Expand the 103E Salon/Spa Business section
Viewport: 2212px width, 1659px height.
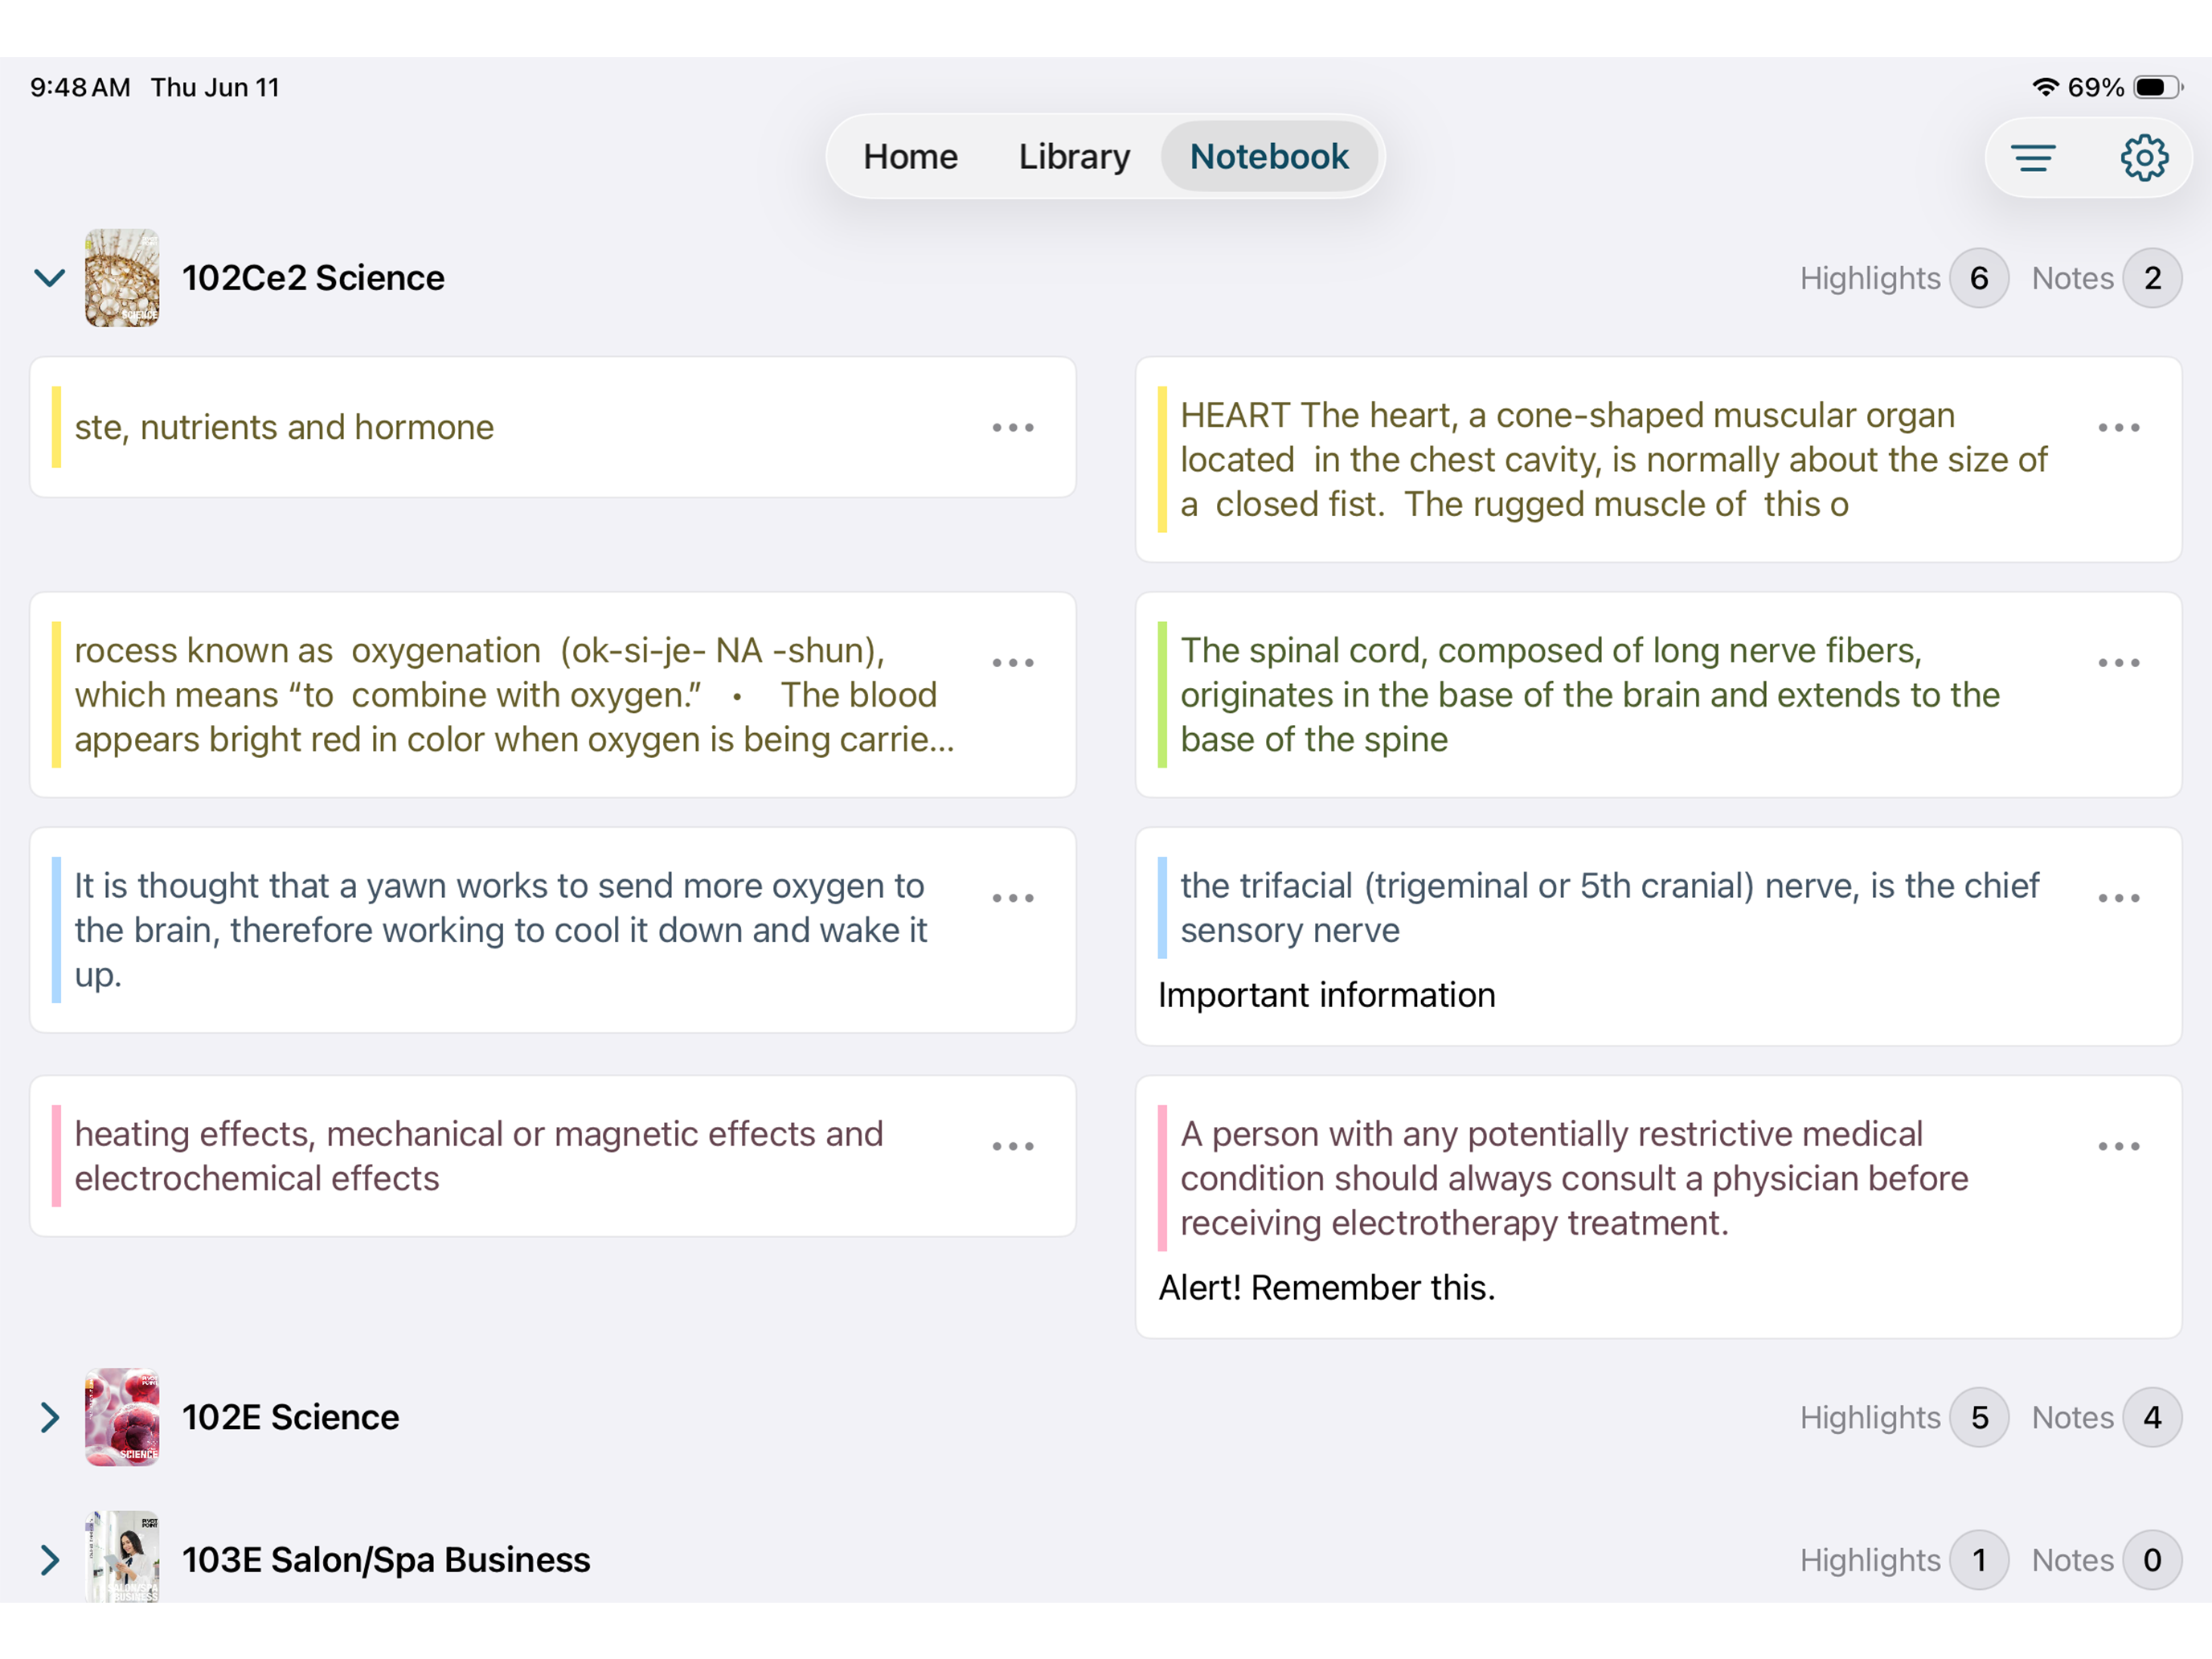pyautogui.click(x=49, y=1560)
